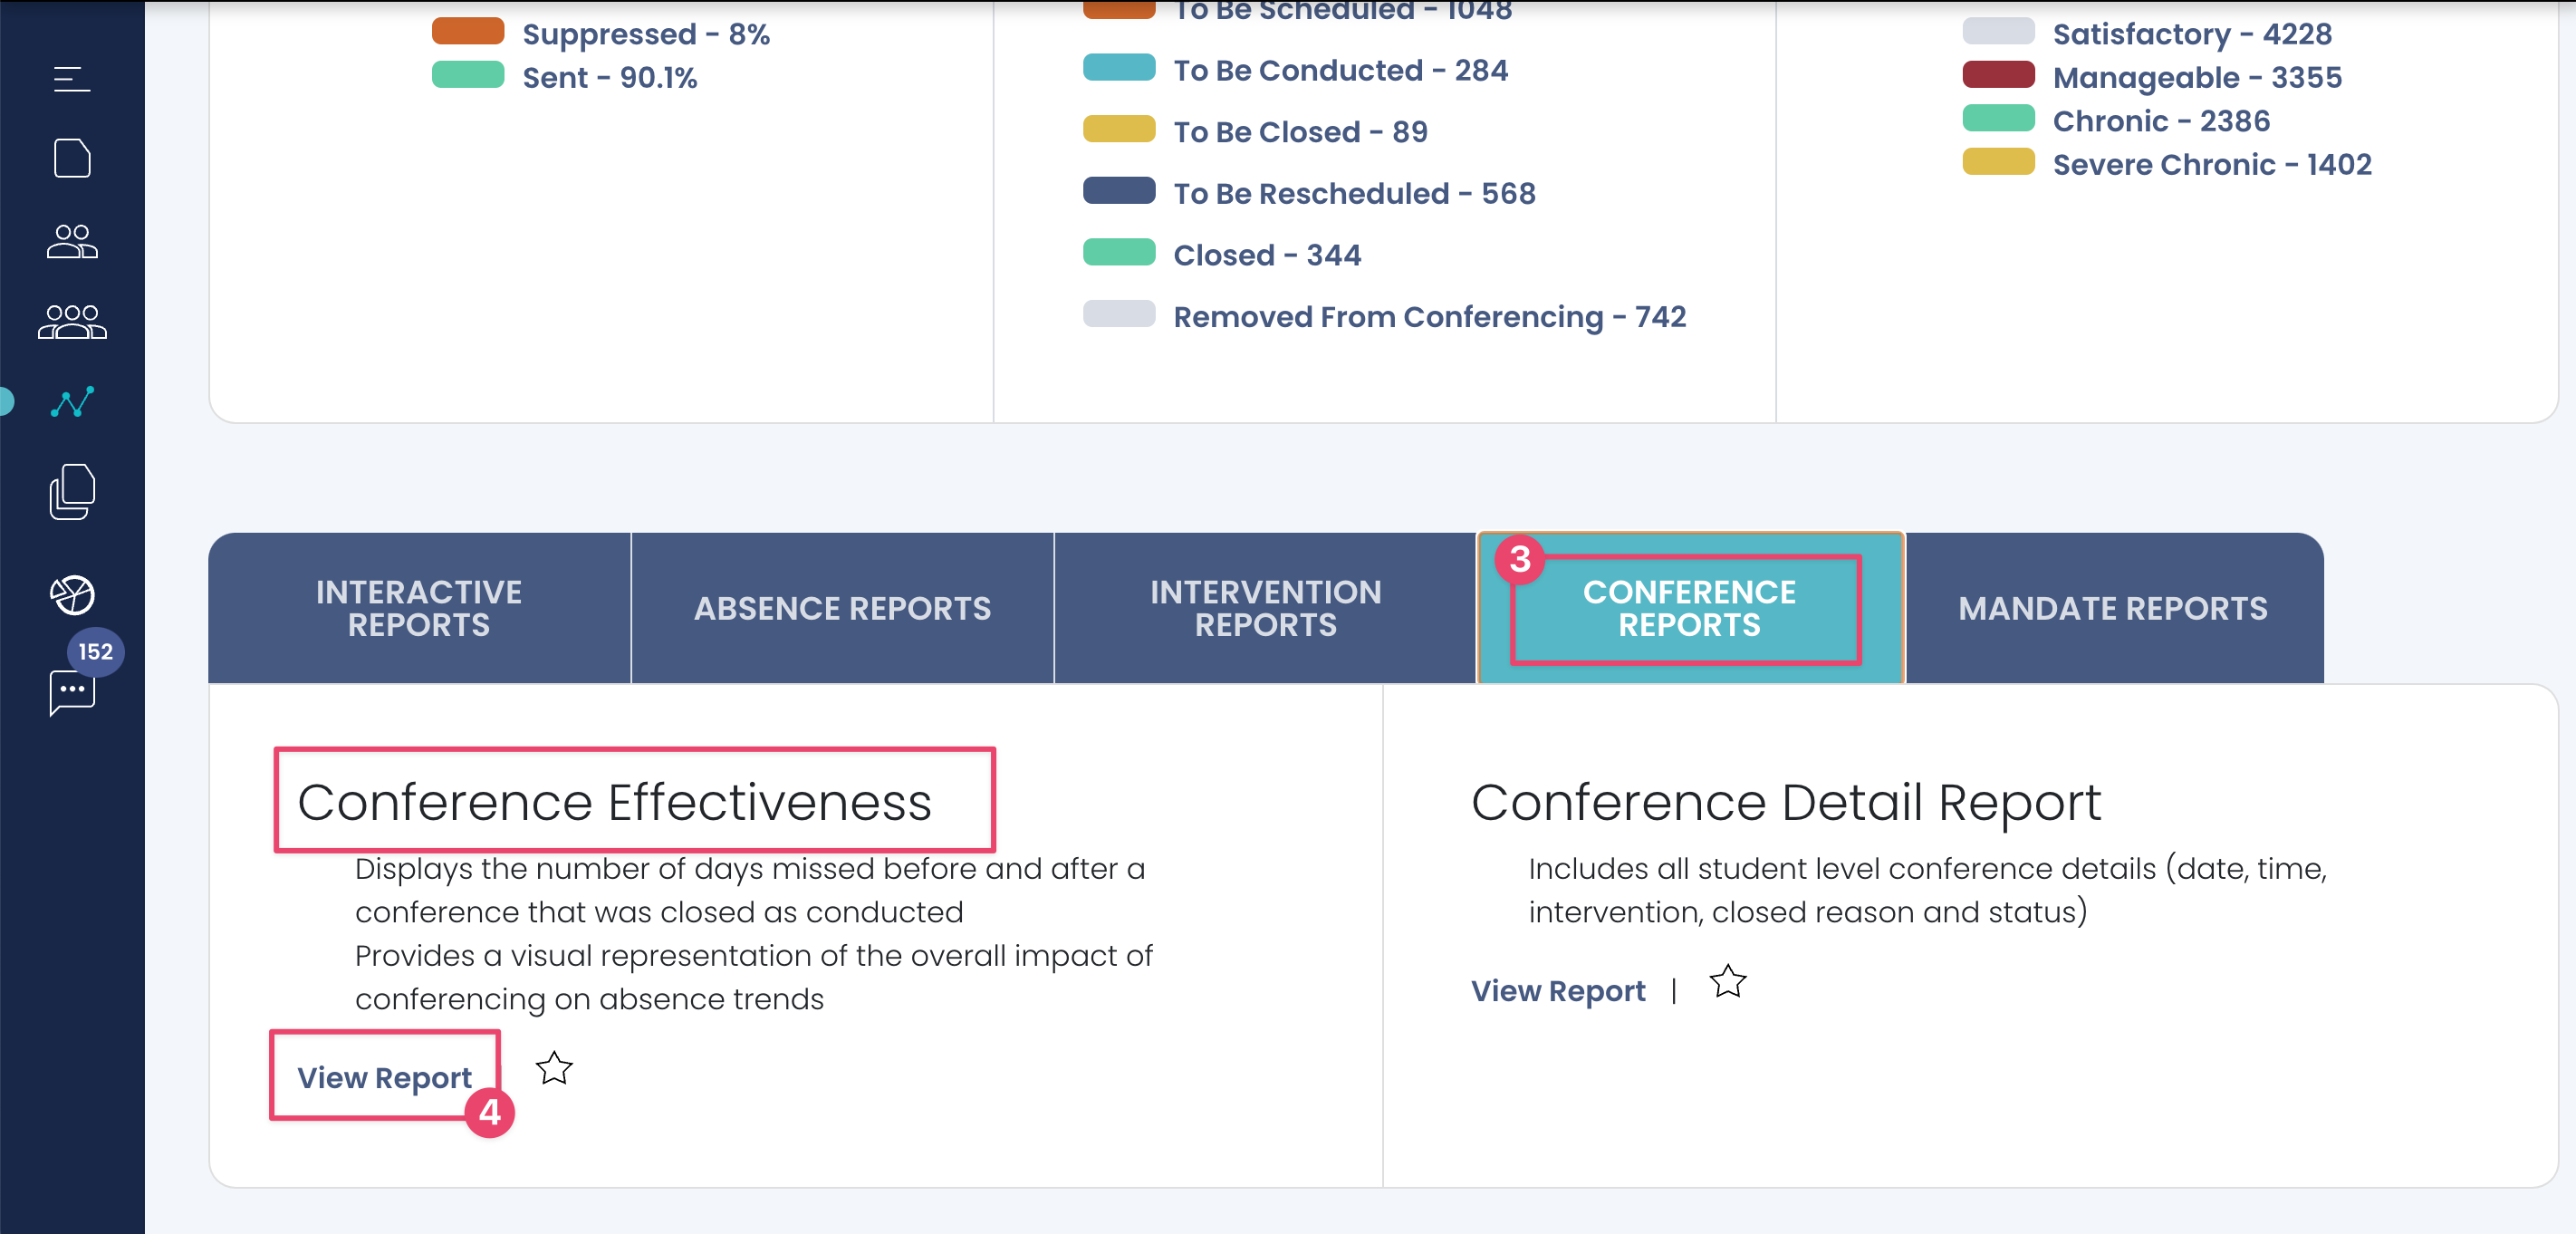Click the 'Severe Chronic - 1402' legend label

click(2212, 164)
